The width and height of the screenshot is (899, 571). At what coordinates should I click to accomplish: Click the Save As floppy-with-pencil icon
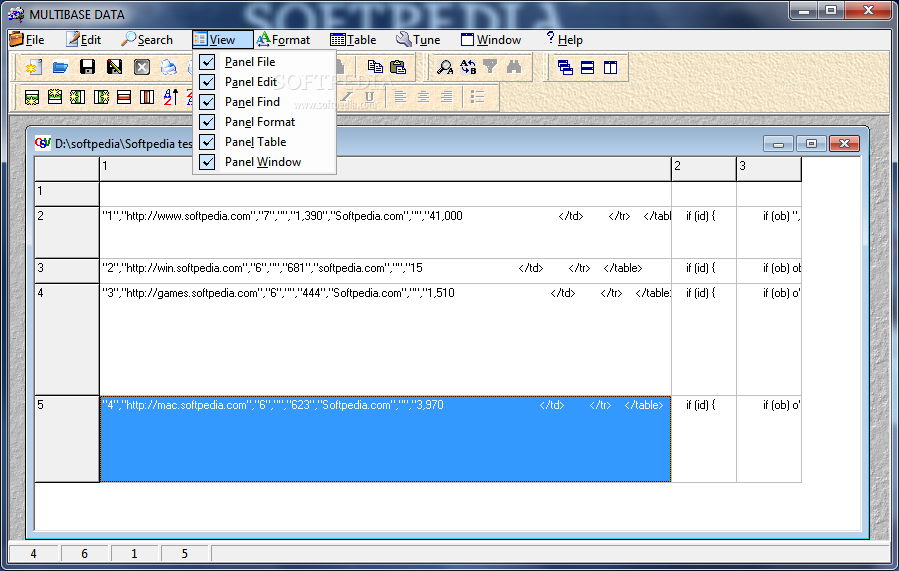point(115,67)
